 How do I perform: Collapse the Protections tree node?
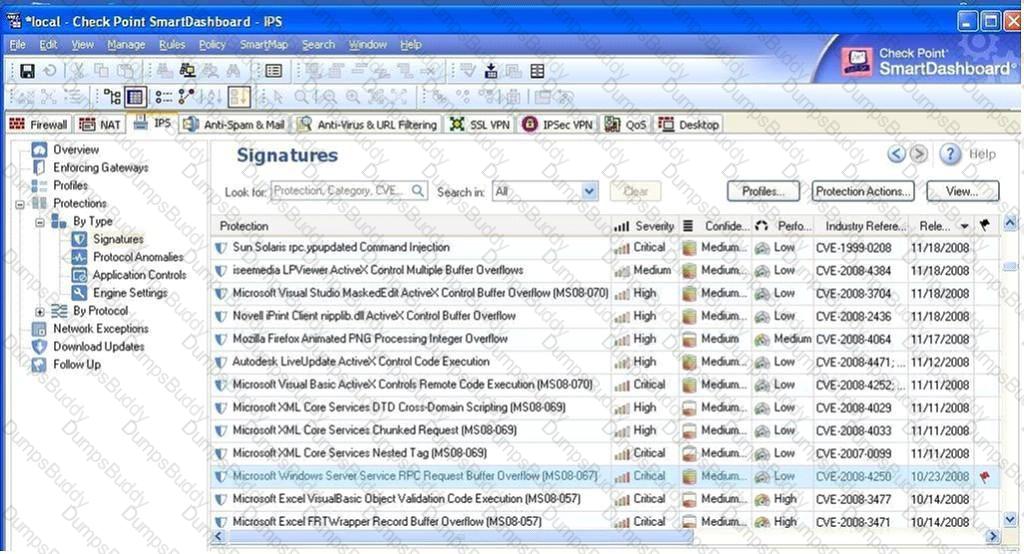20,204
